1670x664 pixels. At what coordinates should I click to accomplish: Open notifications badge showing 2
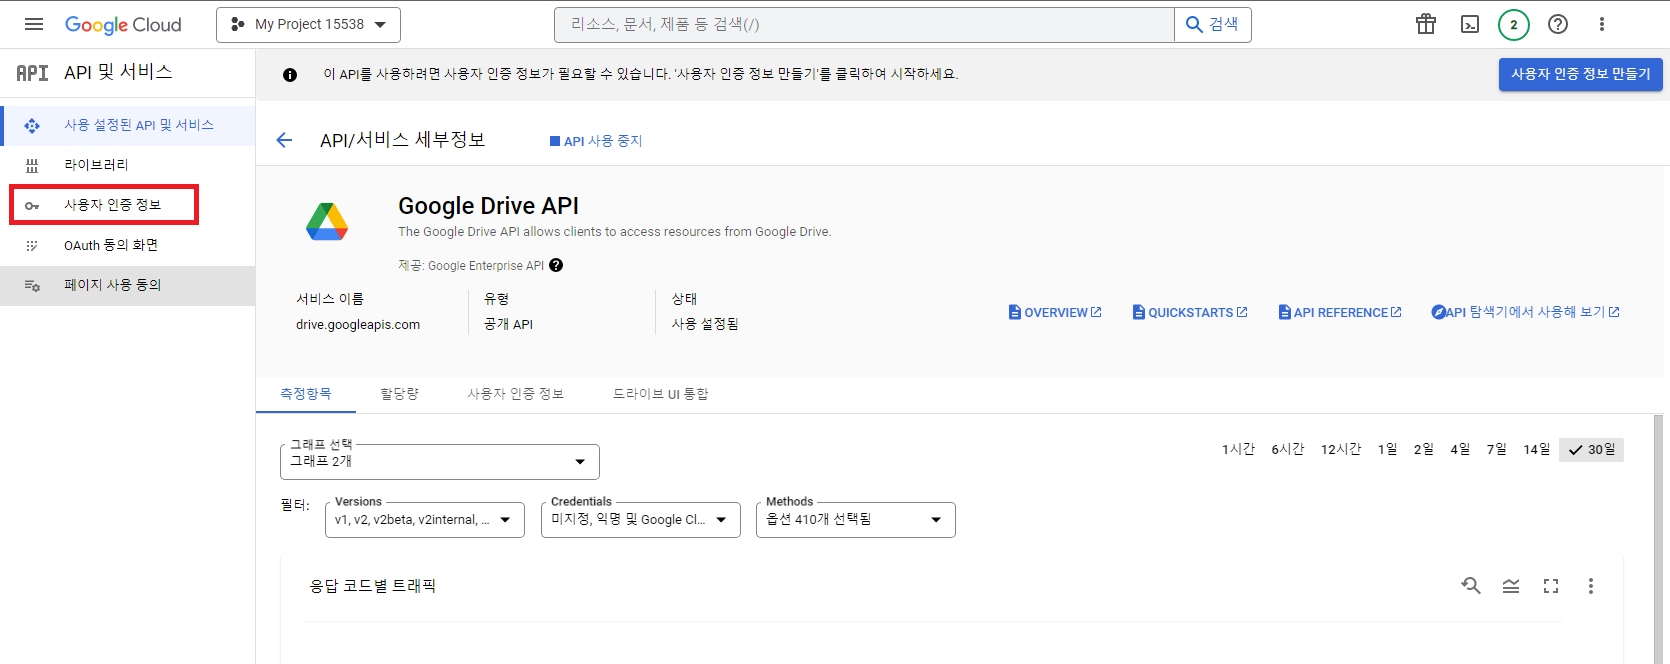pyautogui.click(x=1514, y=25)
